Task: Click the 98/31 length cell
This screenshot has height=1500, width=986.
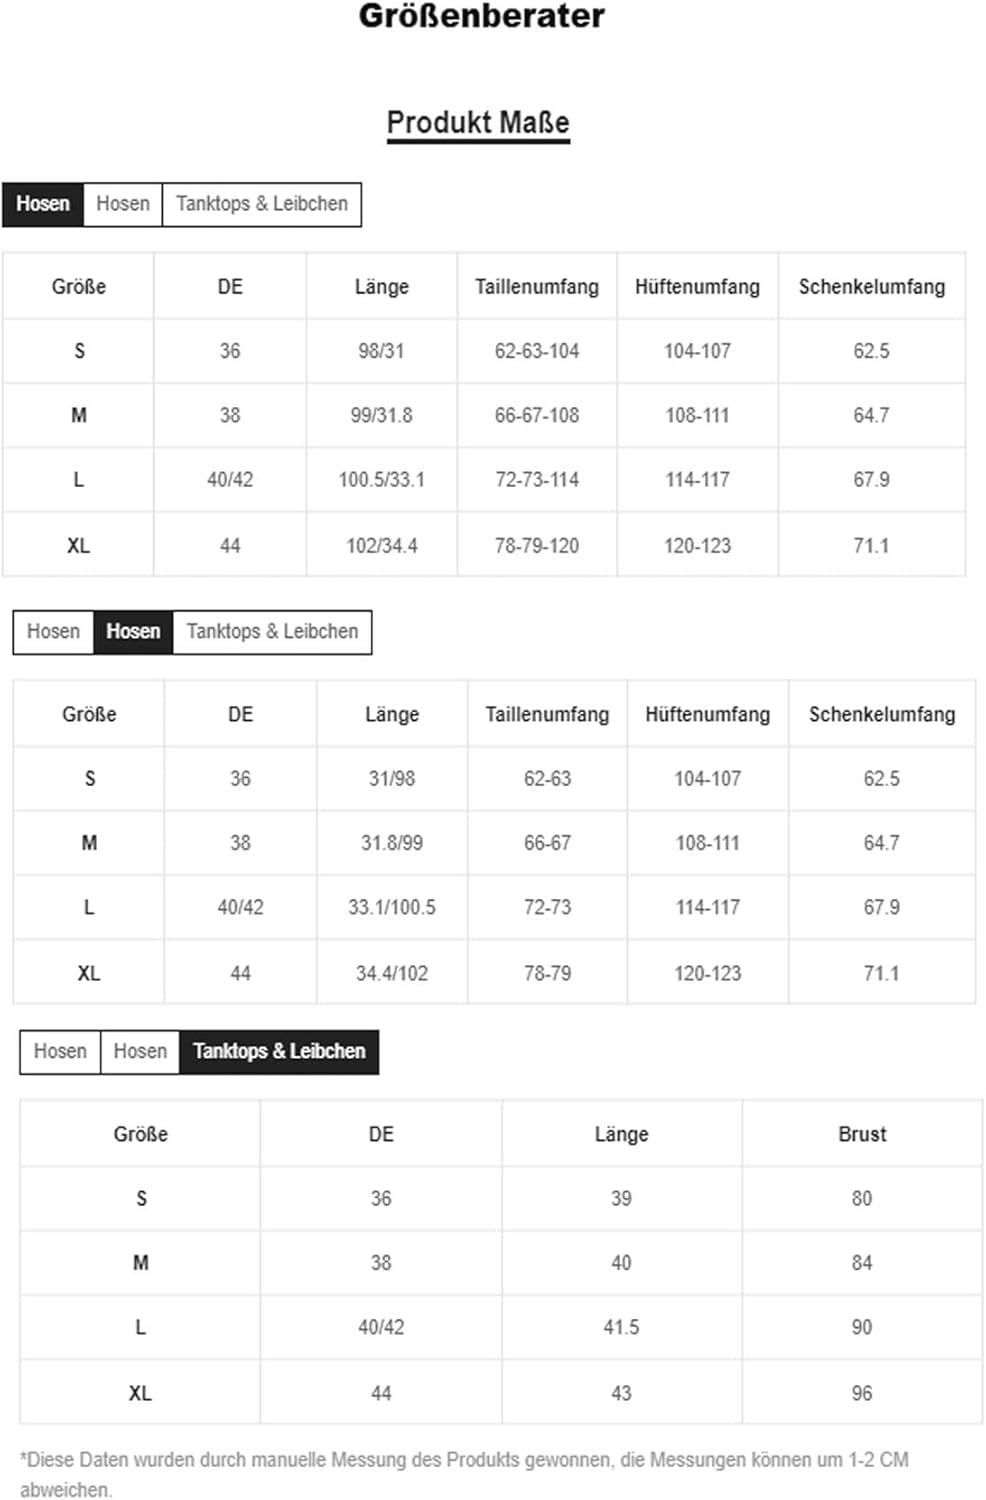Action: pos(381,351)
